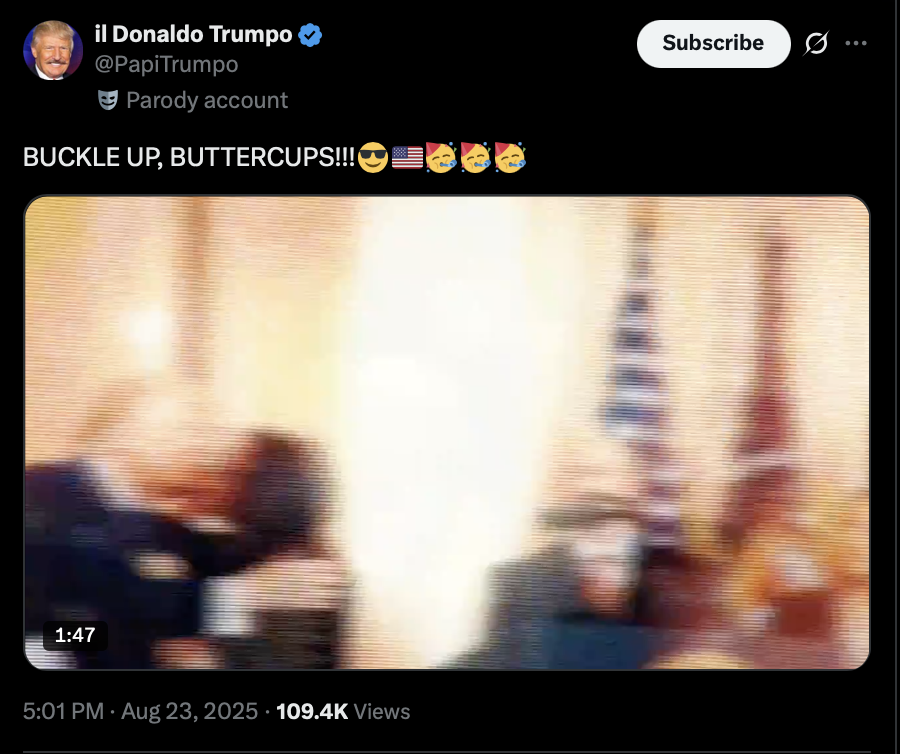Click the 1:47 video duration badge
900x754 pixels.
coord(75,635)
